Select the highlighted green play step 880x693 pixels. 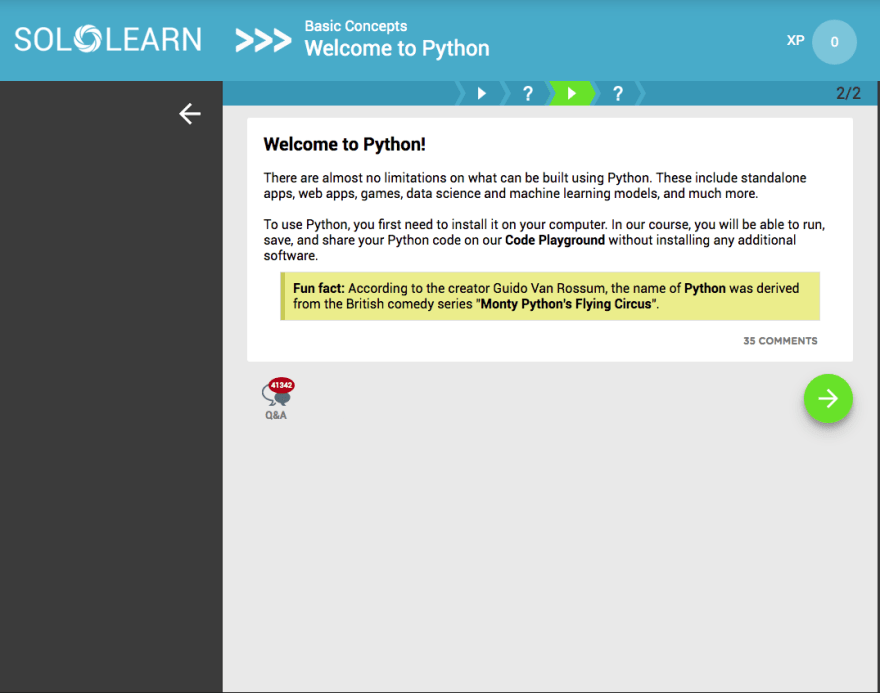coord(572,93)
